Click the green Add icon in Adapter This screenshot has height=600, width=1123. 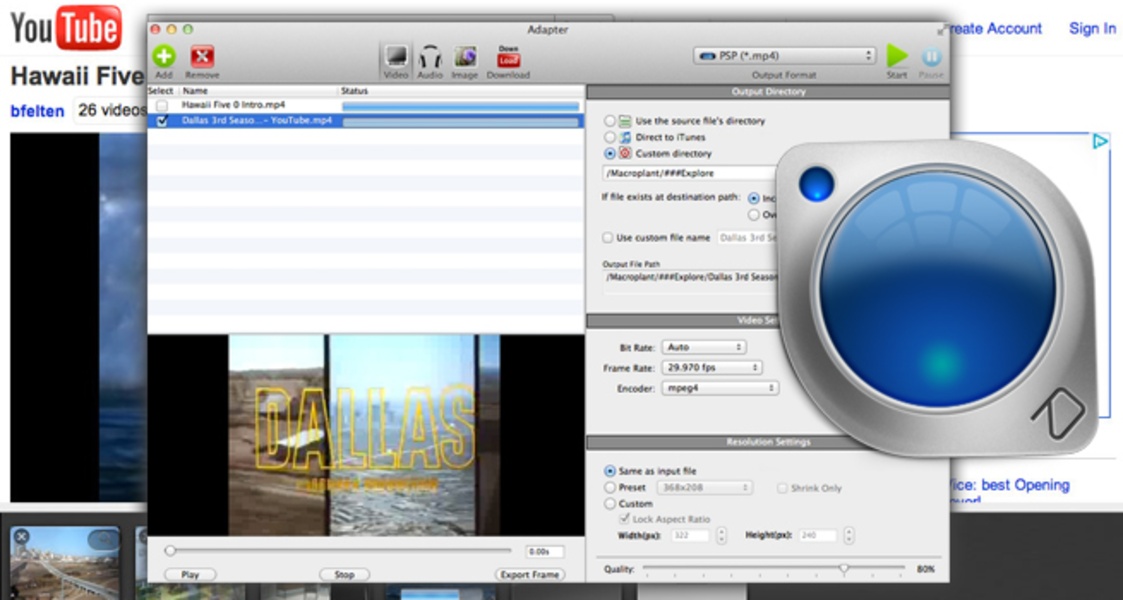[164, 57]
